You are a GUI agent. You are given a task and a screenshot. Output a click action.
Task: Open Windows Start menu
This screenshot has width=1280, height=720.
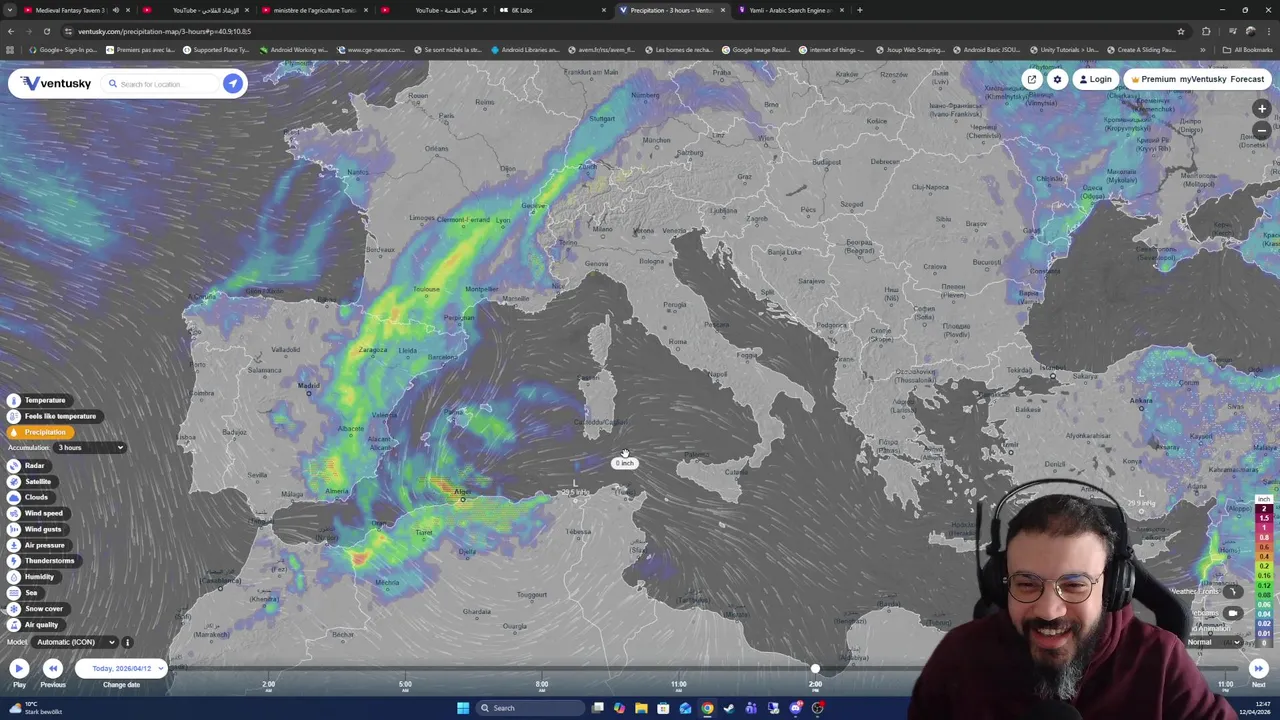tap(463, 708)
